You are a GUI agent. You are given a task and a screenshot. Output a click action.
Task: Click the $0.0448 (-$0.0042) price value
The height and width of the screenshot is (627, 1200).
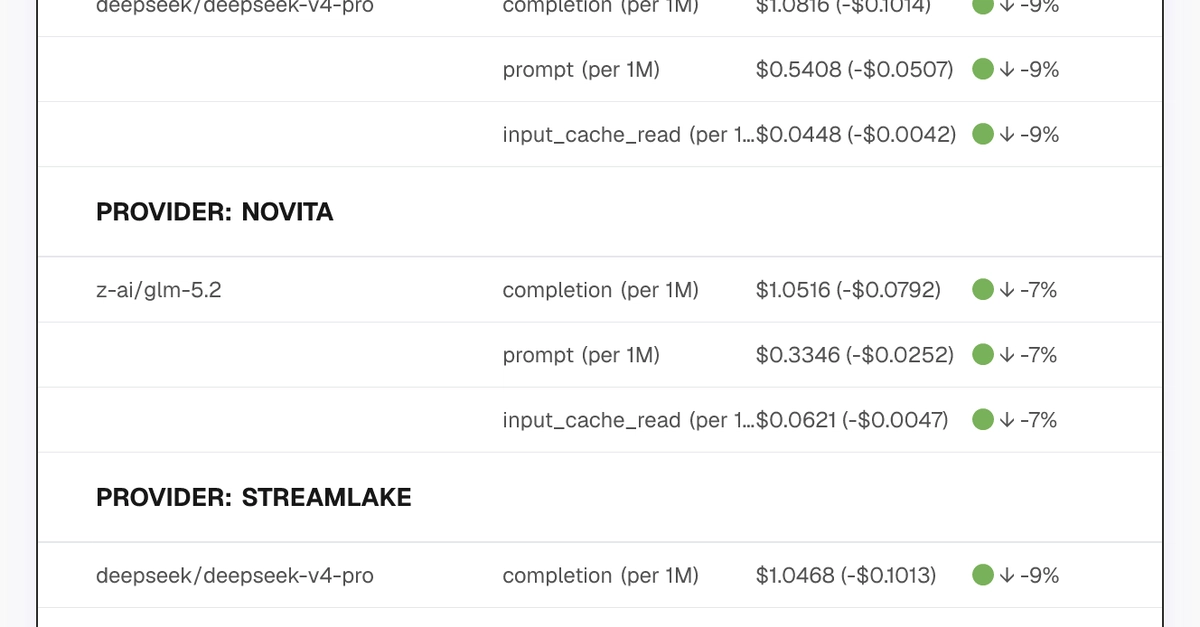(856, 134)
